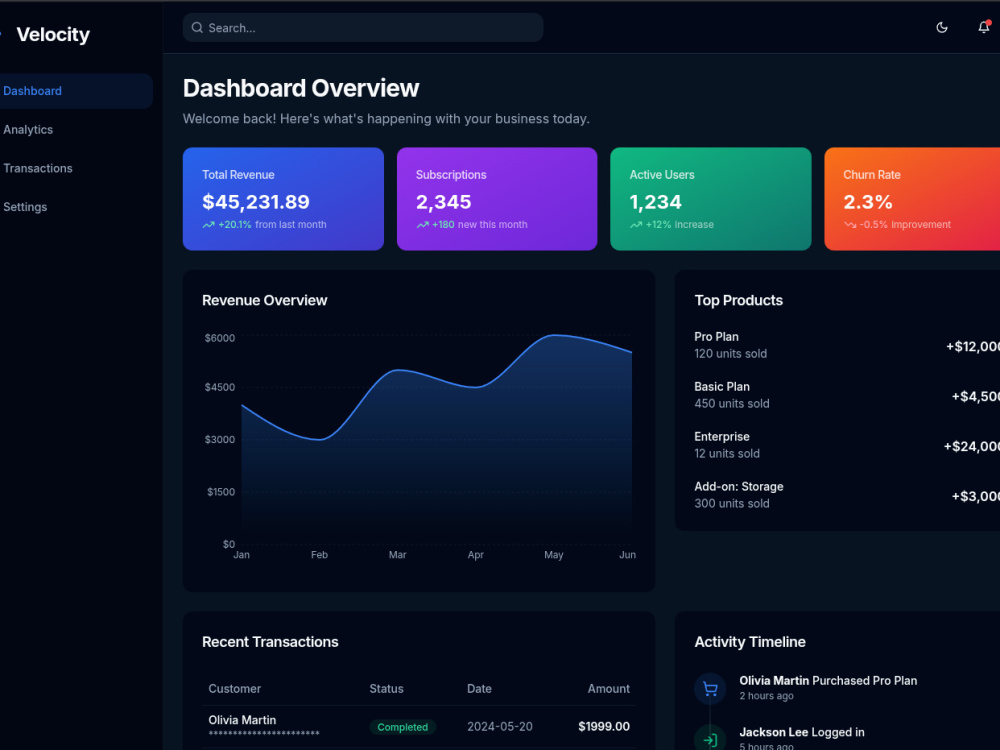The width and height of the screenshot is (1000, 750).
Task: Click the Activity Timeline heading
Action: (x=750, y=642)
